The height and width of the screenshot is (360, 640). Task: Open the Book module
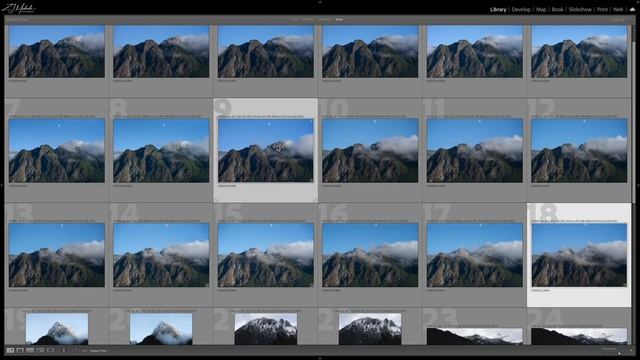(x=558, y=9)
